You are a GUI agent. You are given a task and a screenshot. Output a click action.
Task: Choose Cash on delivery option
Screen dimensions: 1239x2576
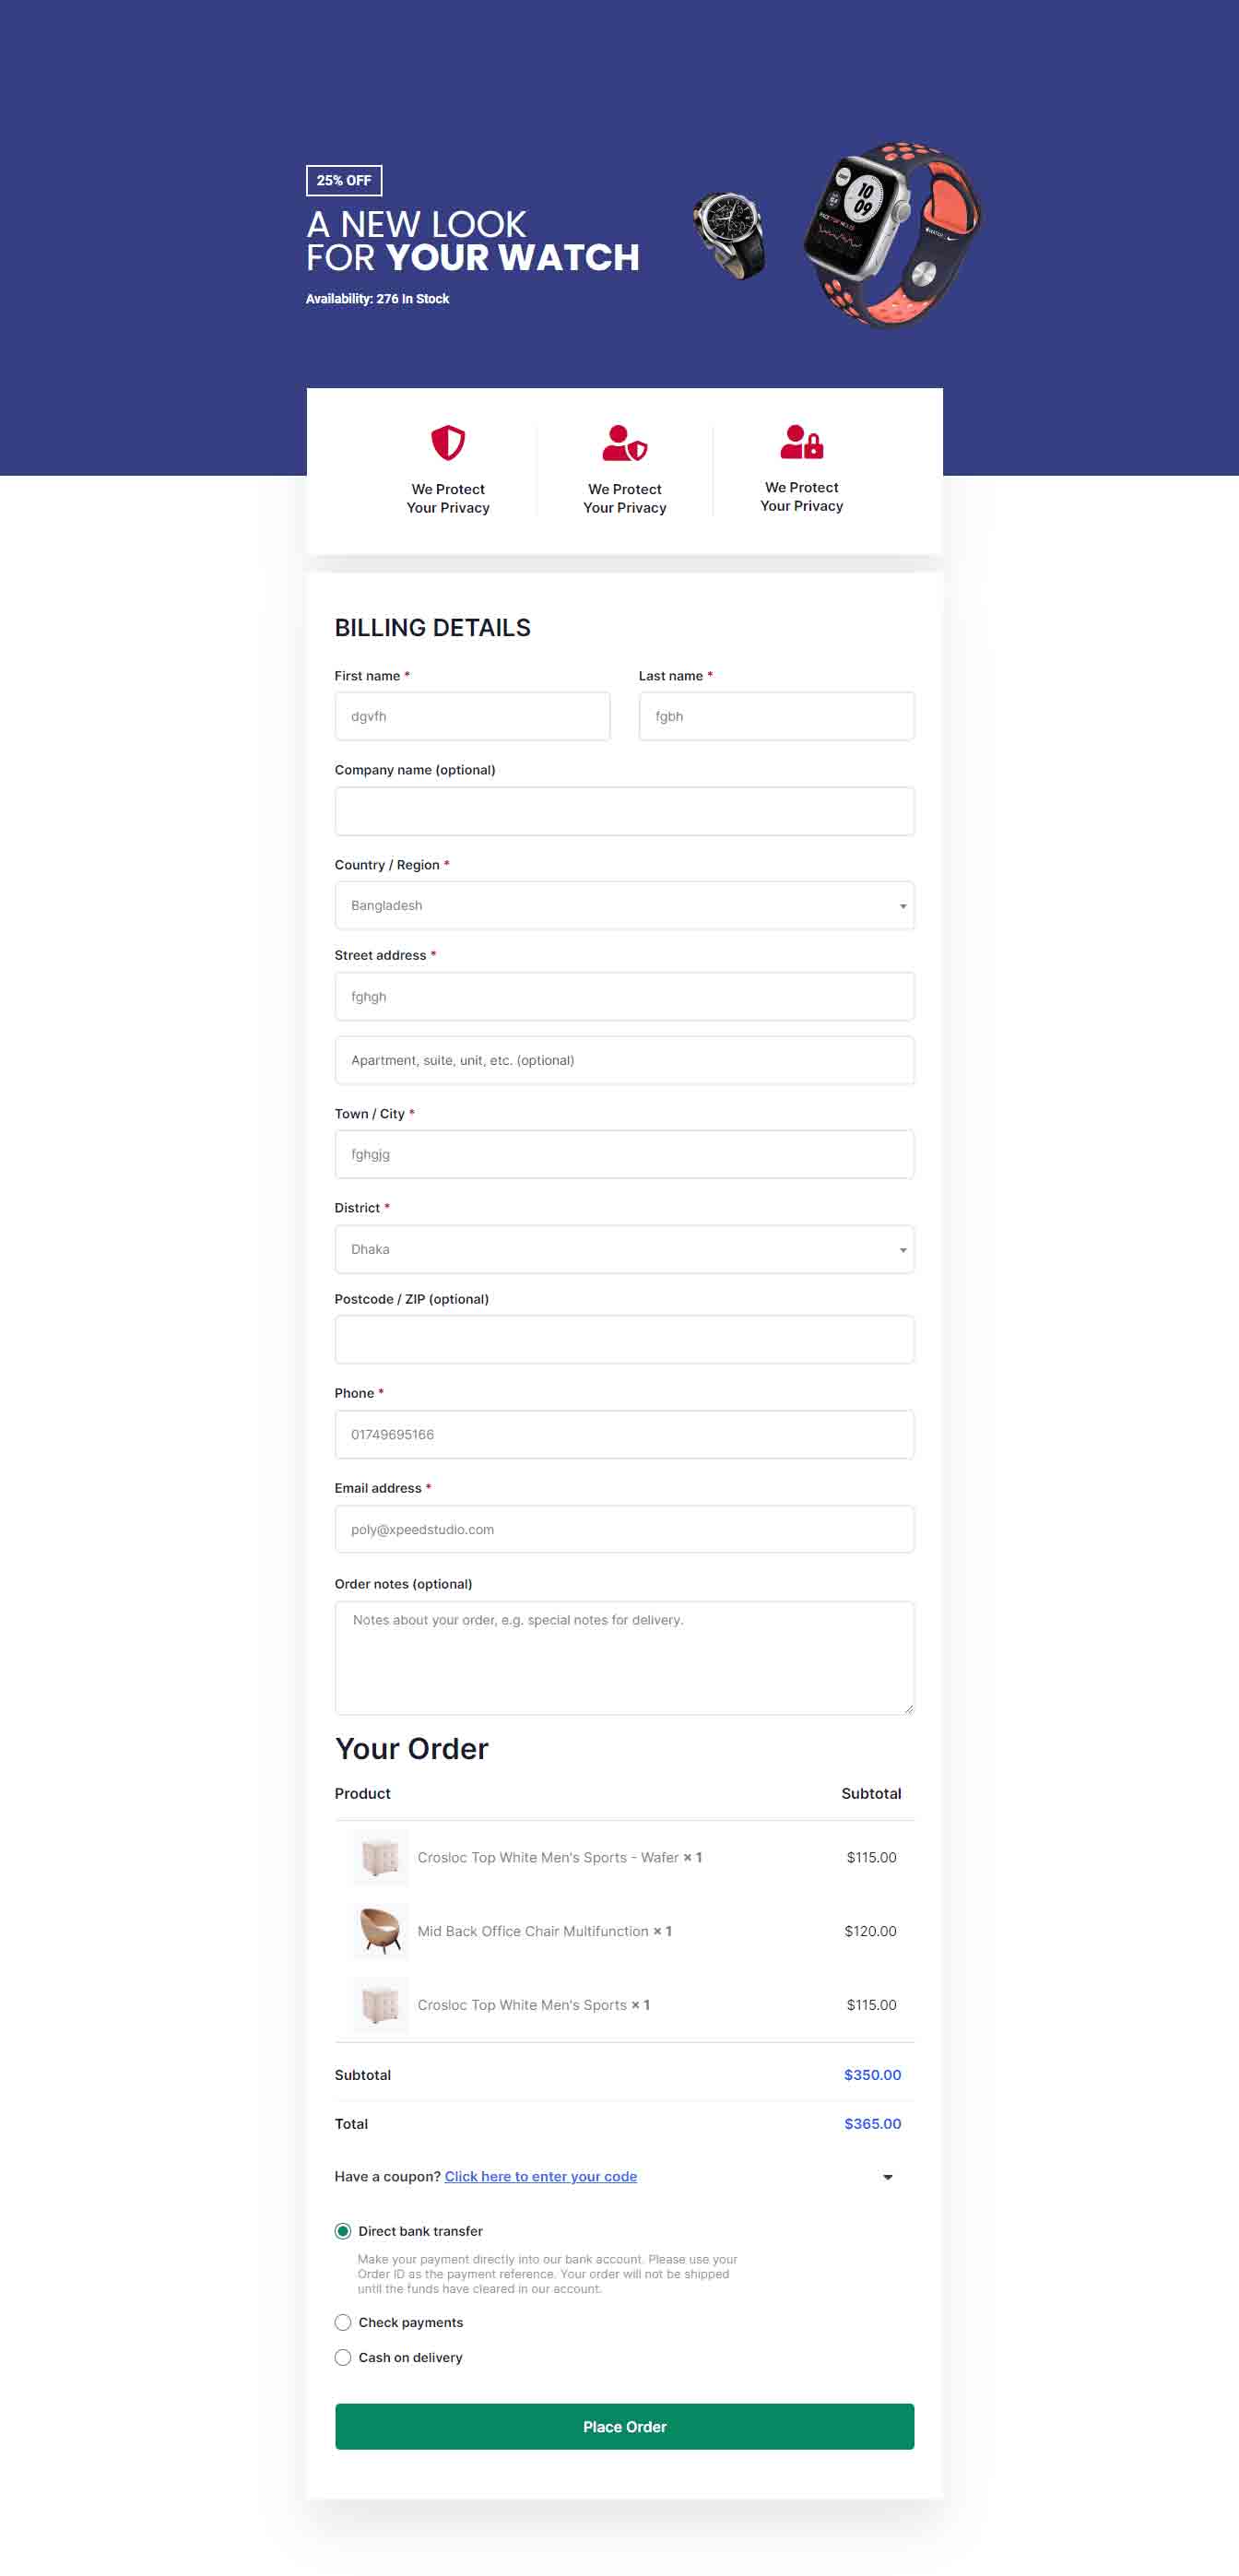tap(343, 2356)
